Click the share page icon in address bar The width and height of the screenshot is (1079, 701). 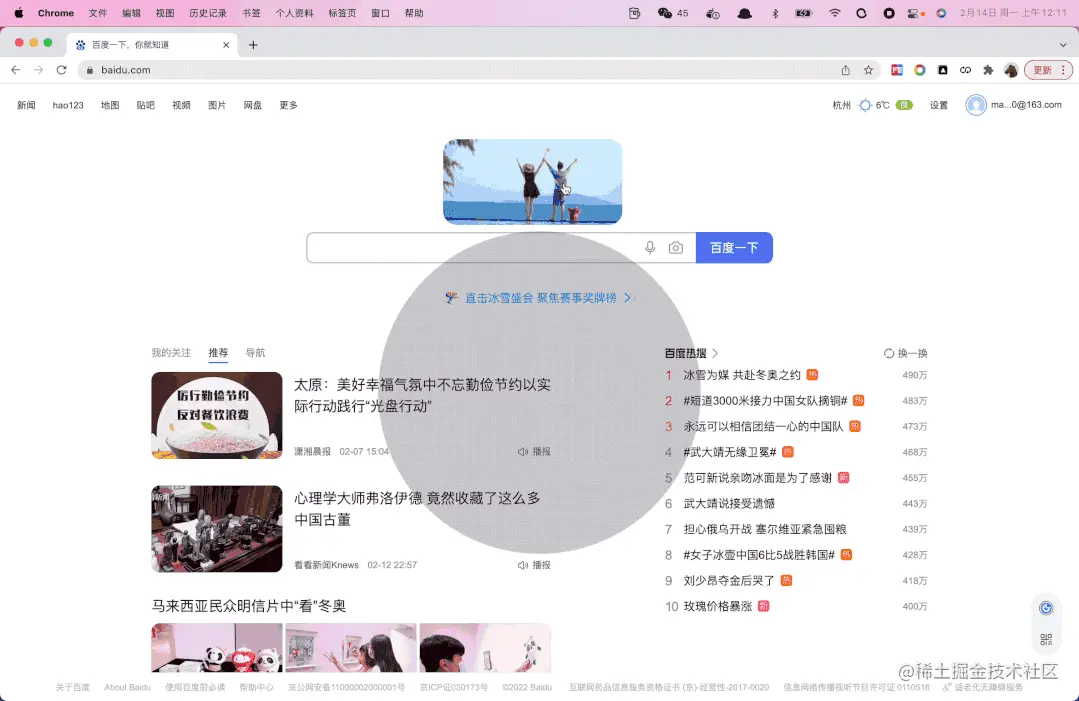846,70
